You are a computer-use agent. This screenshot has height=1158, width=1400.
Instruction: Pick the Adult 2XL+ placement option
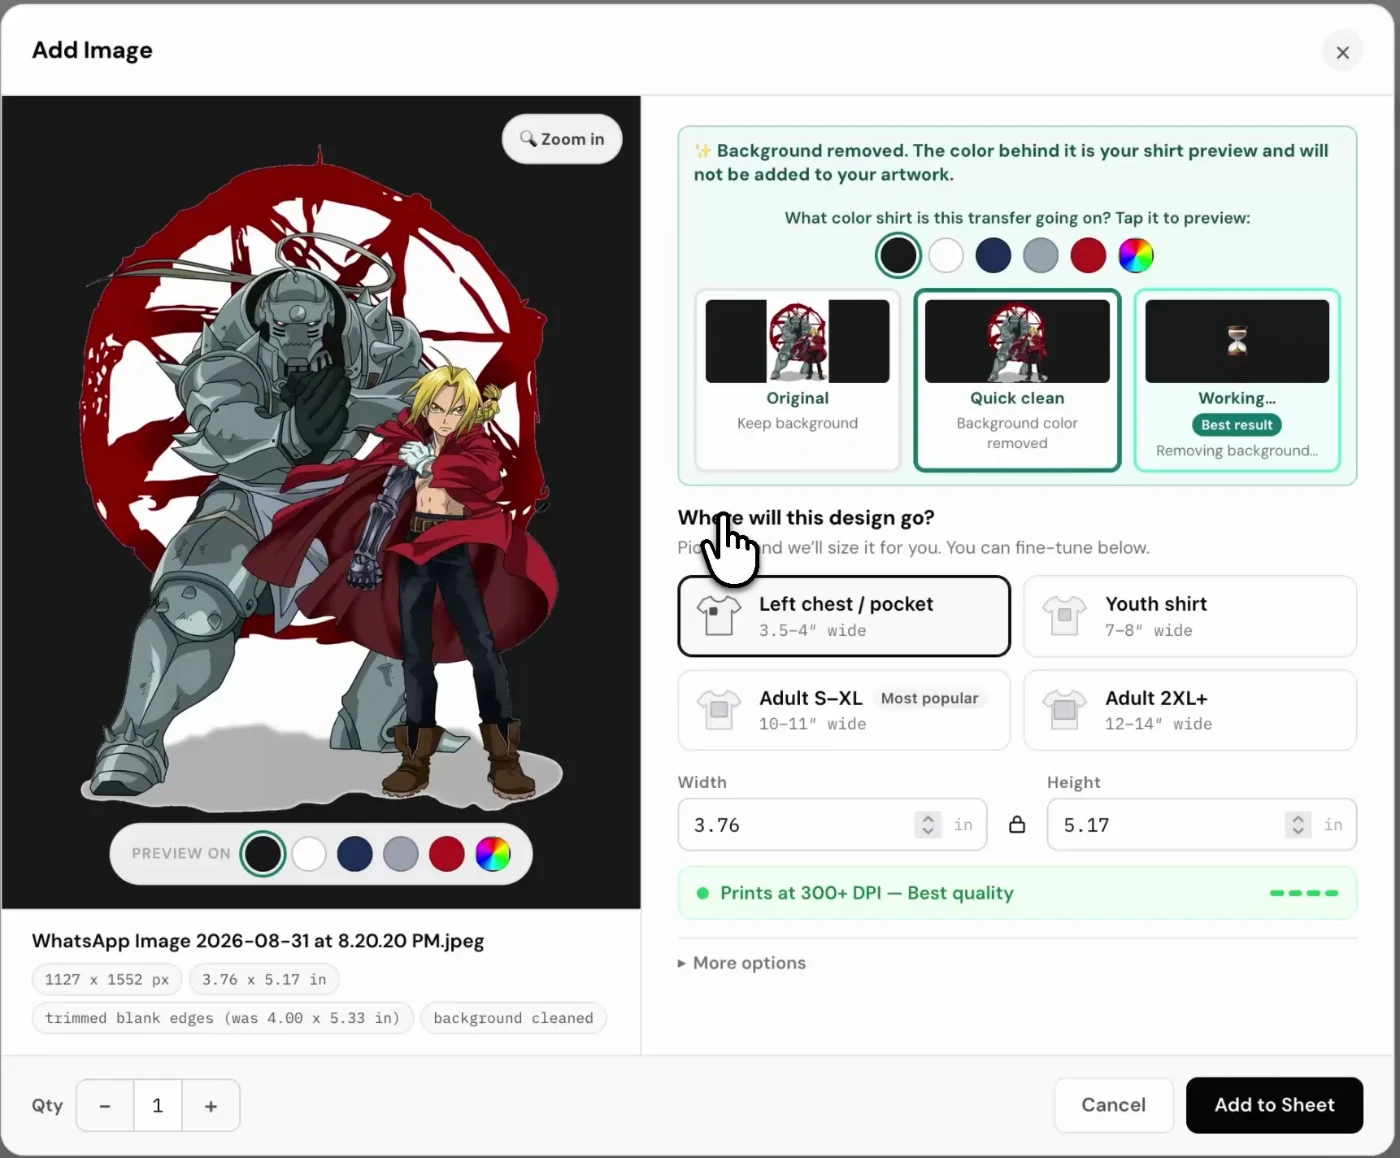click(1190, 710)
